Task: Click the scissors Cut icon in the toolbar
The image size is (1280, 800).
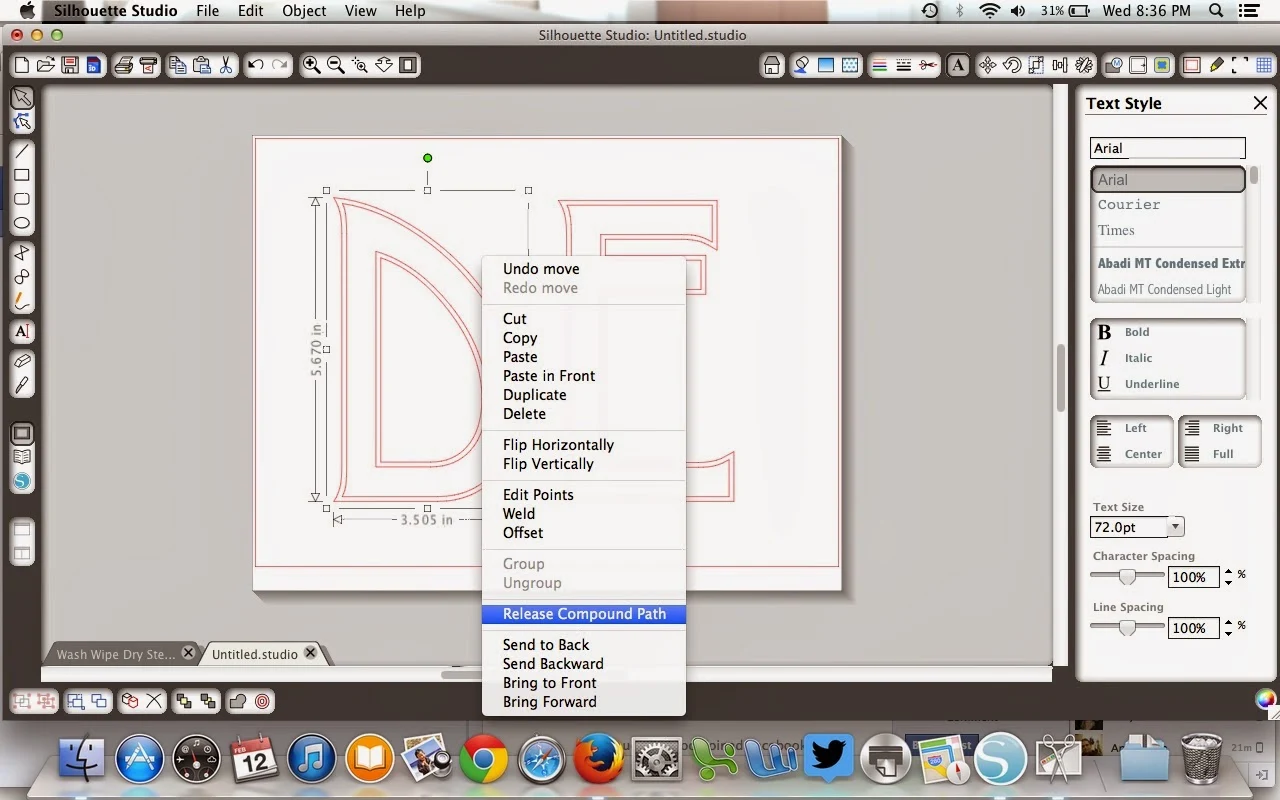Action: coord(226,66)
